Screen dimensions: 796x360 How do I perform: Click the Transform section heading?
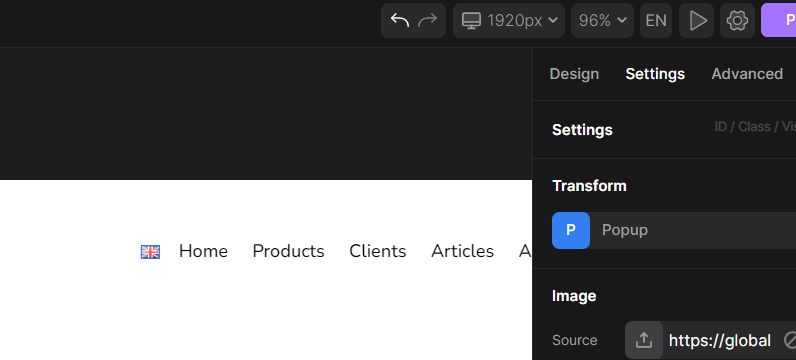(x=589, y=186)
